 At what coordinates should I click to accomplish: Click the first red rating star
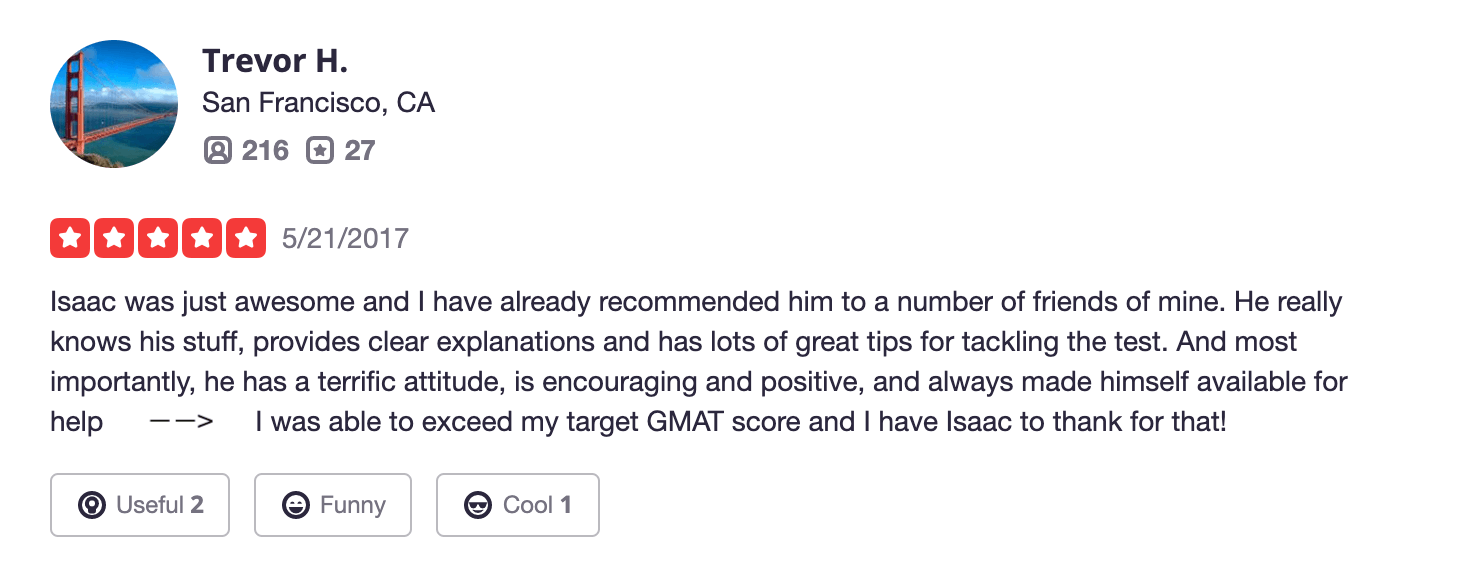pyautogui.click(x=70, y=238)
